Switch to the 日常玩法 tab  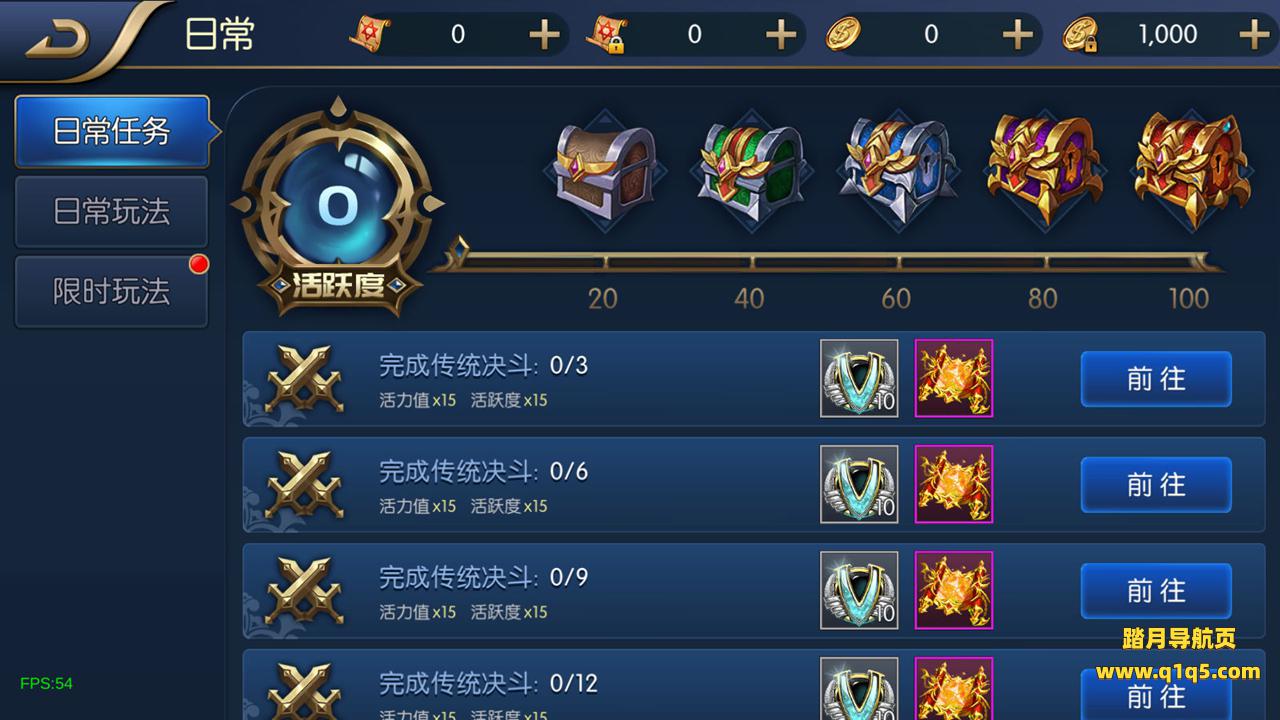tap(112, 212)
